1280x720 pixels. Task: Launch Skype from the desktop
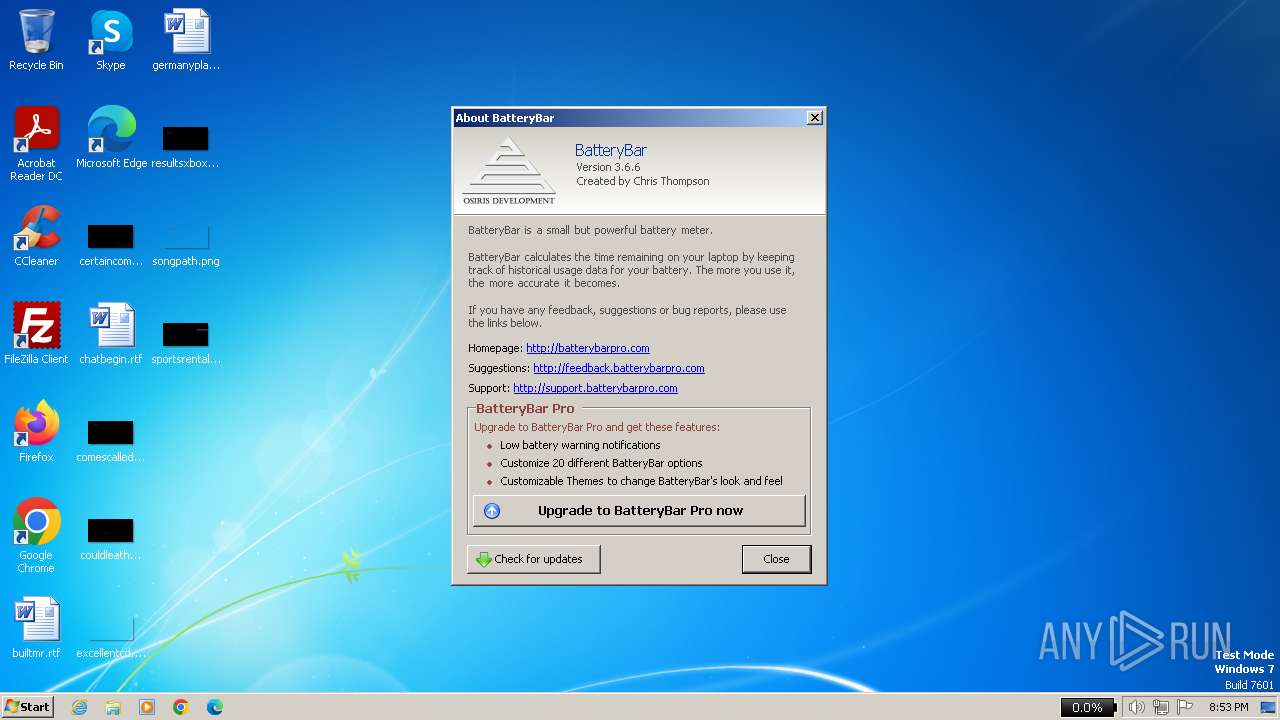tap(111, 40)
